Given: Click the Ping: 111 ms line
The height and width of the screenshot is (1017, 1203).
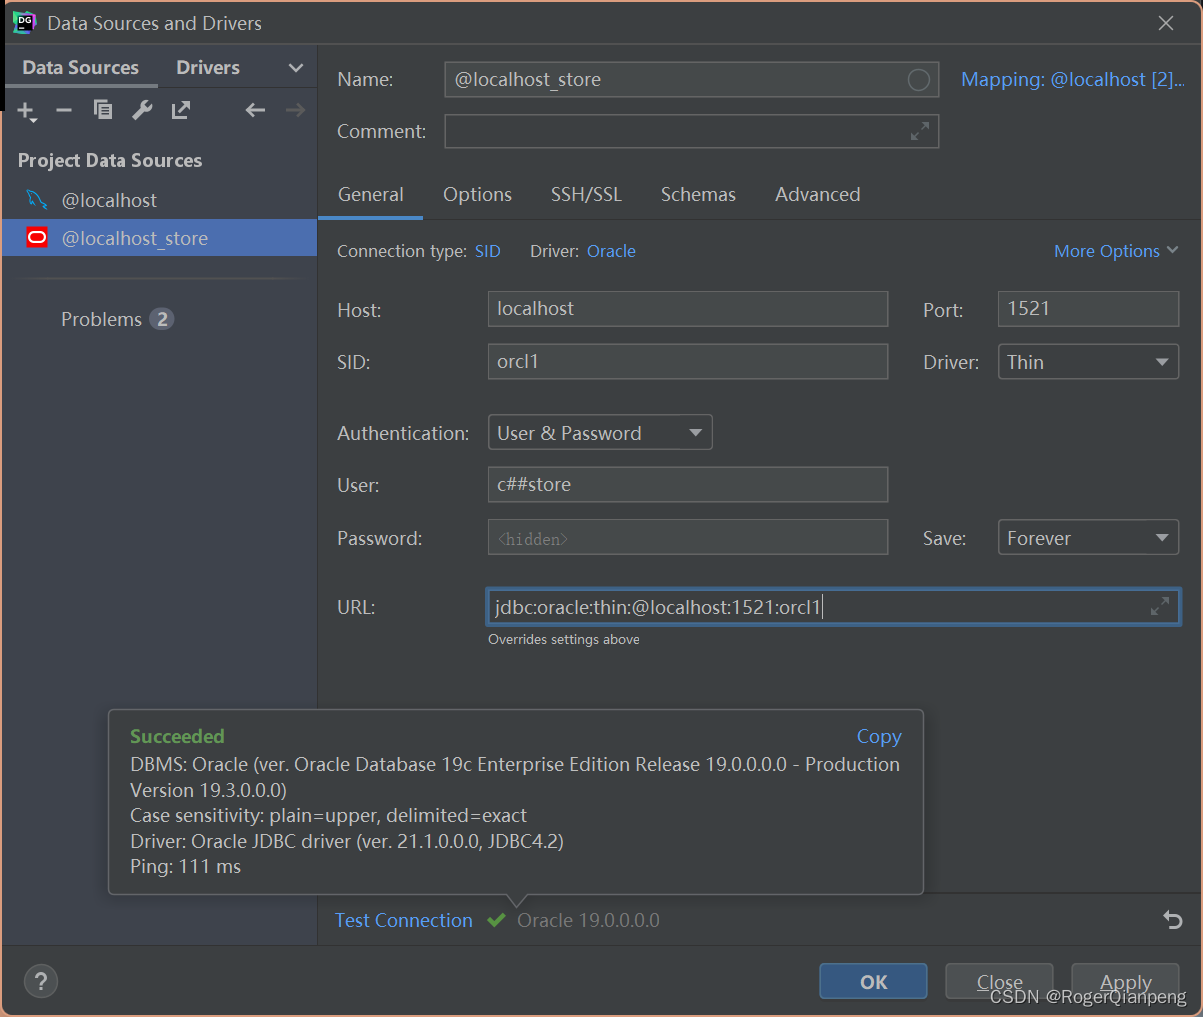Looking at the screenshot, I should pyautogui.click(x=186, y=867).
